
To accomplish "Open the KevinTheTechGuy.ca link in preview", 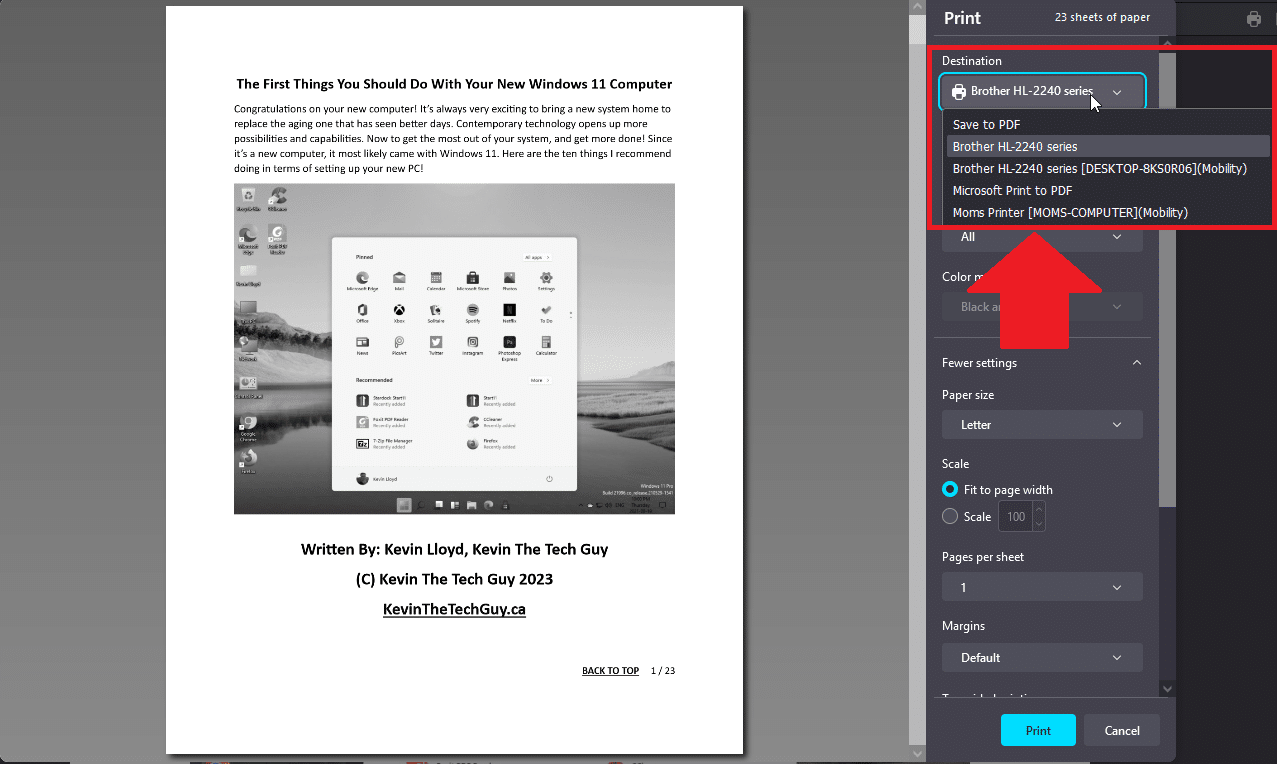I will coord(454,609).
